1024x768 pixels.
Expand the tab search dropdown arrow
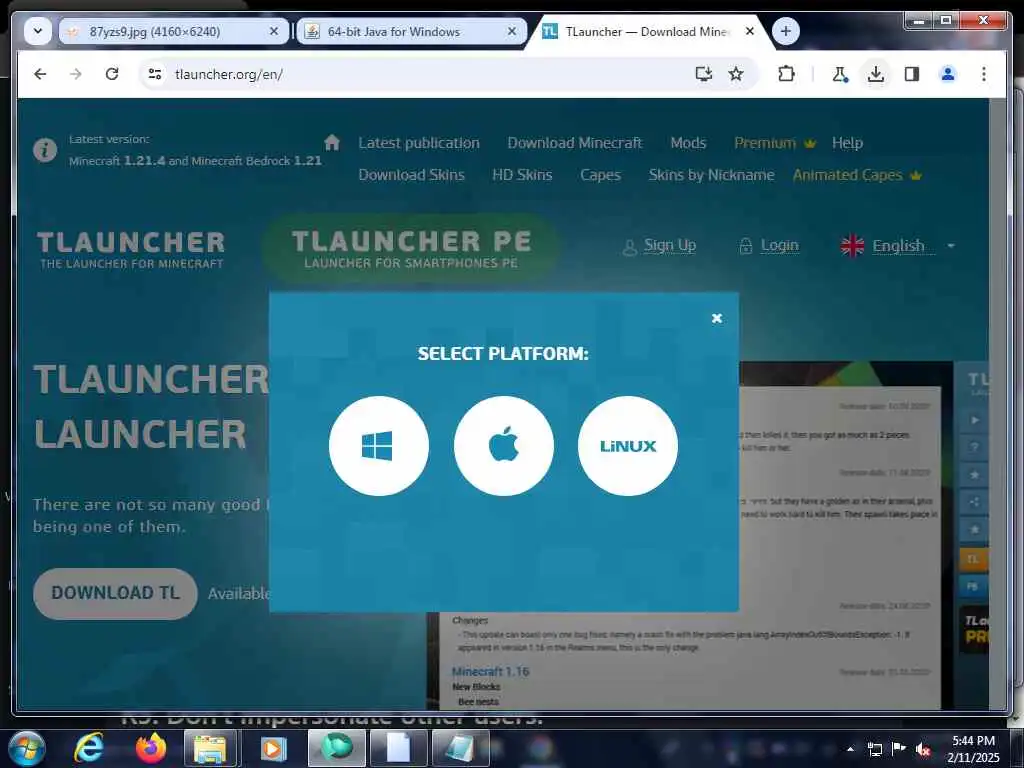38,31
